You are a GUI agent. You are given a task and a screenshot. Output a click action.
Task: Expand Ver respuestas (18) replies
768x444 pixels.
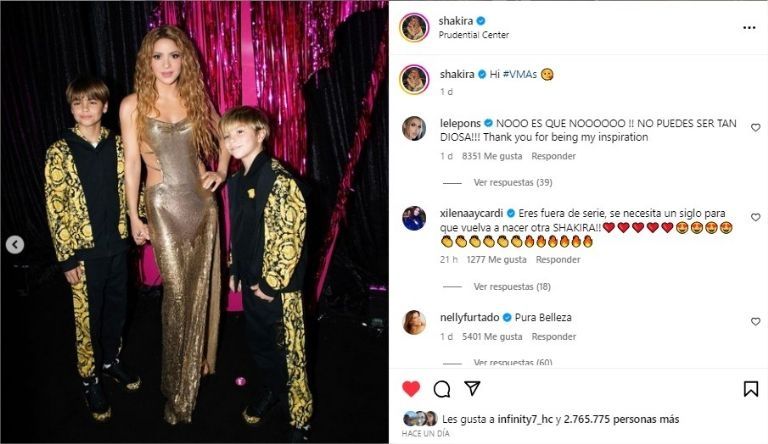click(x=512, y=286)
